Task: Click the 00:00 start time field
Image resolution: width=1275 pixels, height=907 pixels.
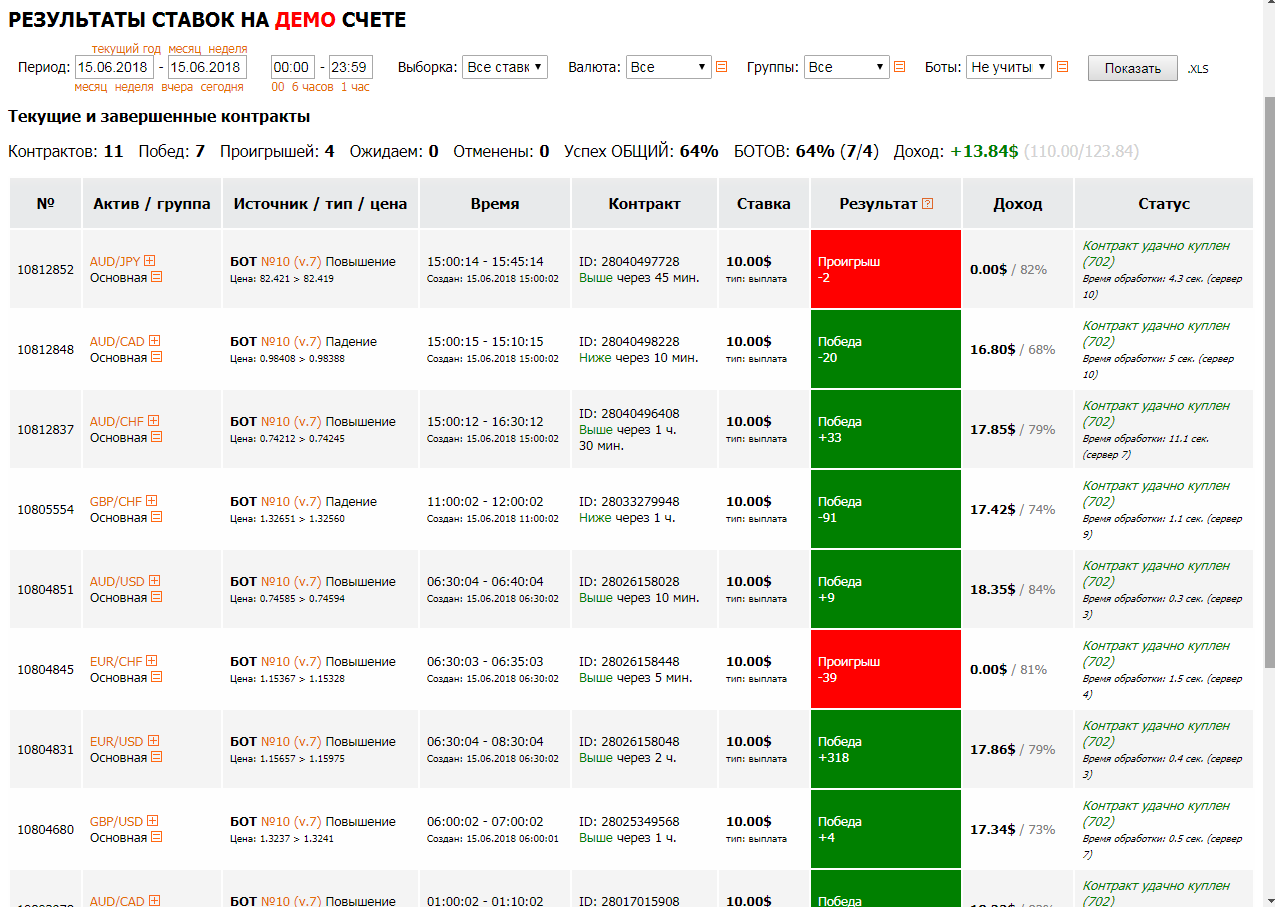Action: coord(293,67)
